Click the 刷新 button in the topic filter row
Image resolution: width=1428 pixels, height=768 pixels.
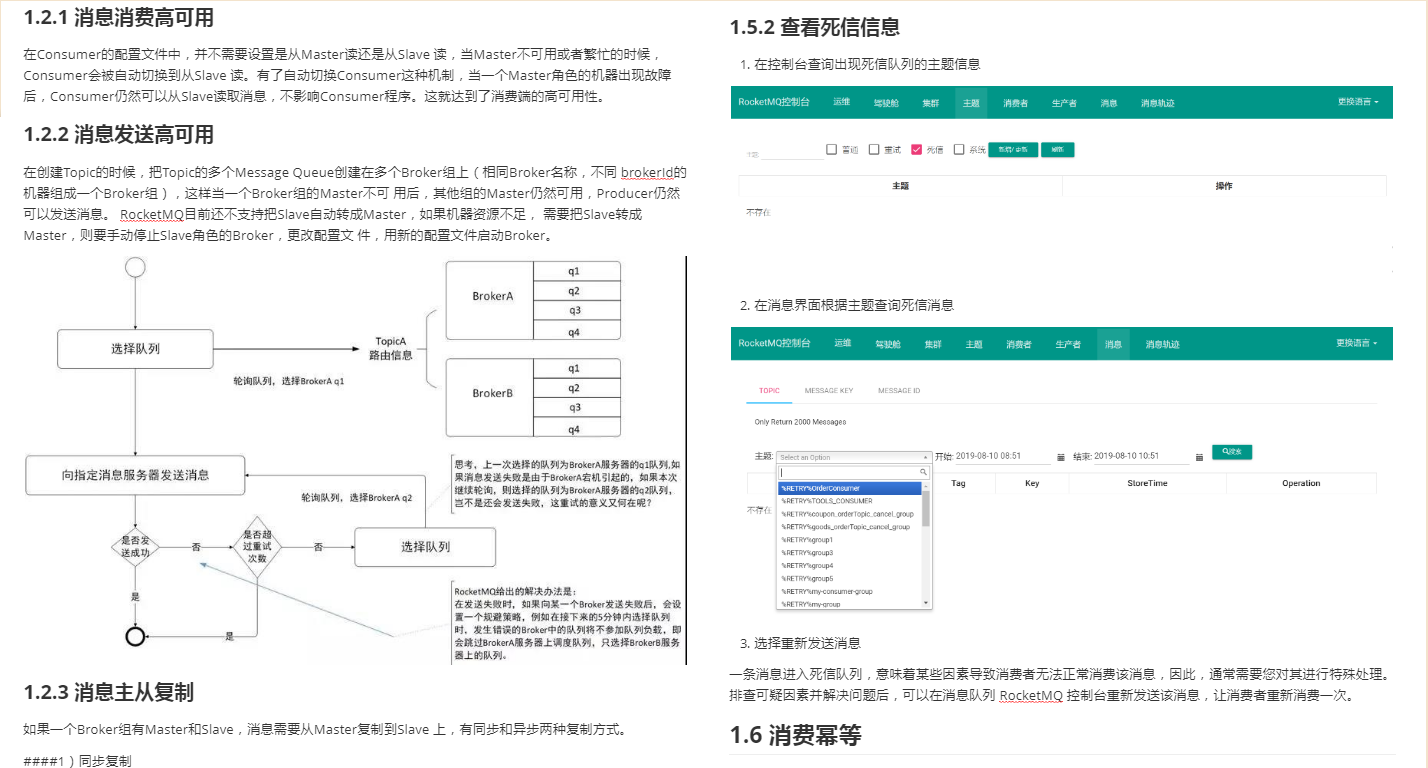[1057, 150]
